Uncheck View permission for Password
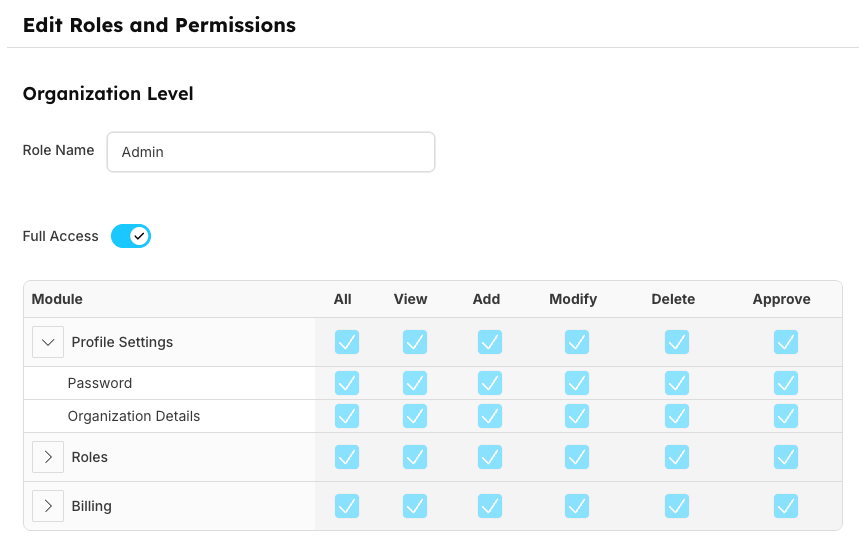Screen dimensions: 867x549 (x=415, y=383)
